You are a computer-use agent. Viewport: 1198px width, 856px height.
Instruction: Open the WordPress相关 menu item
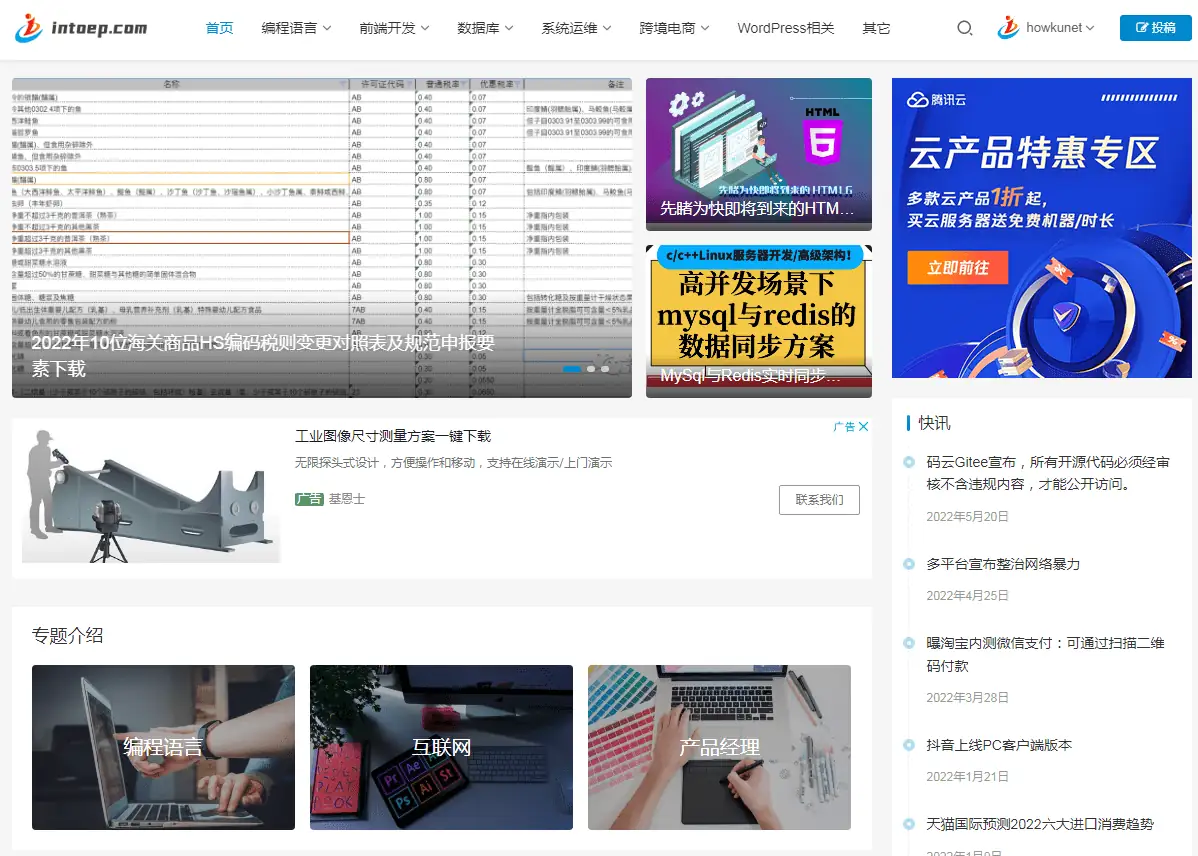tap(785, 28)
